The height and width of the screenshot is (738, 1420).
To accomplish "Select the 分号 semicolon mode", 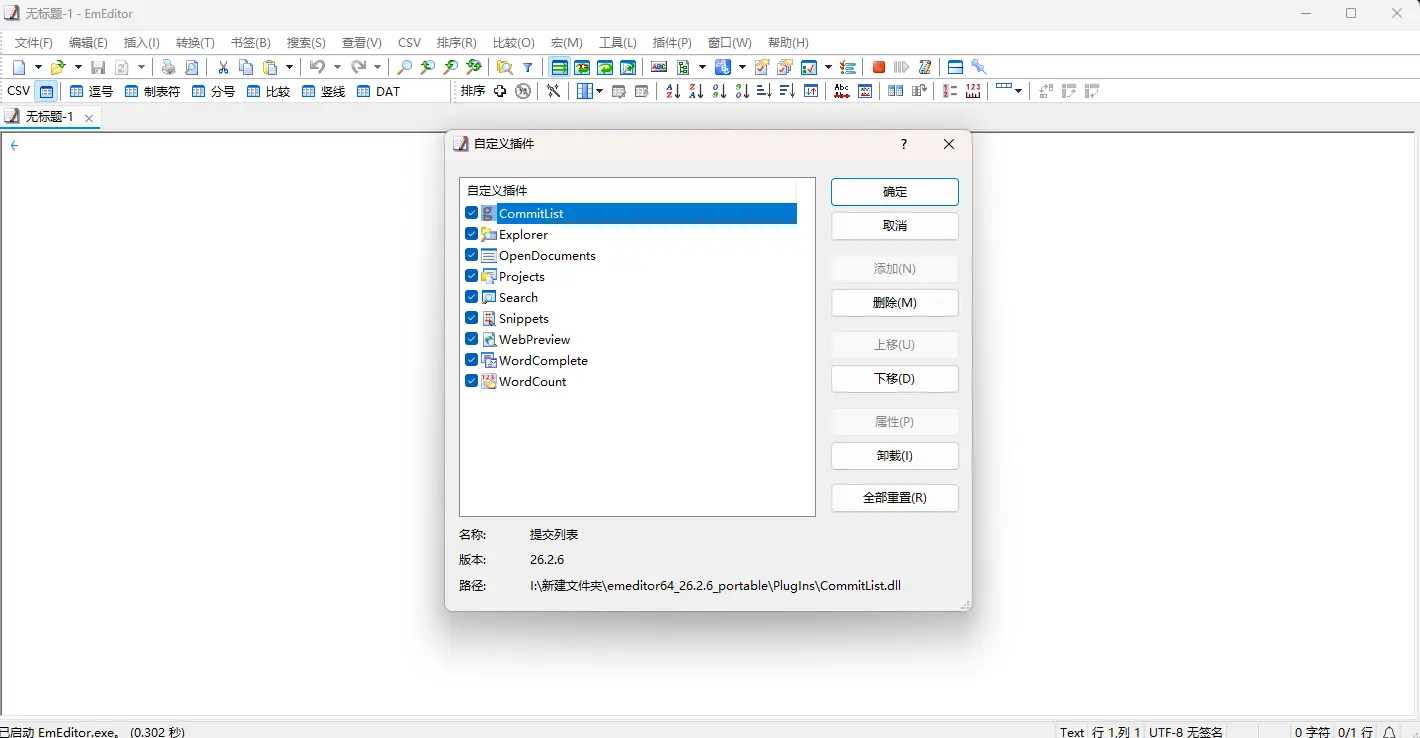I will 213,91.
